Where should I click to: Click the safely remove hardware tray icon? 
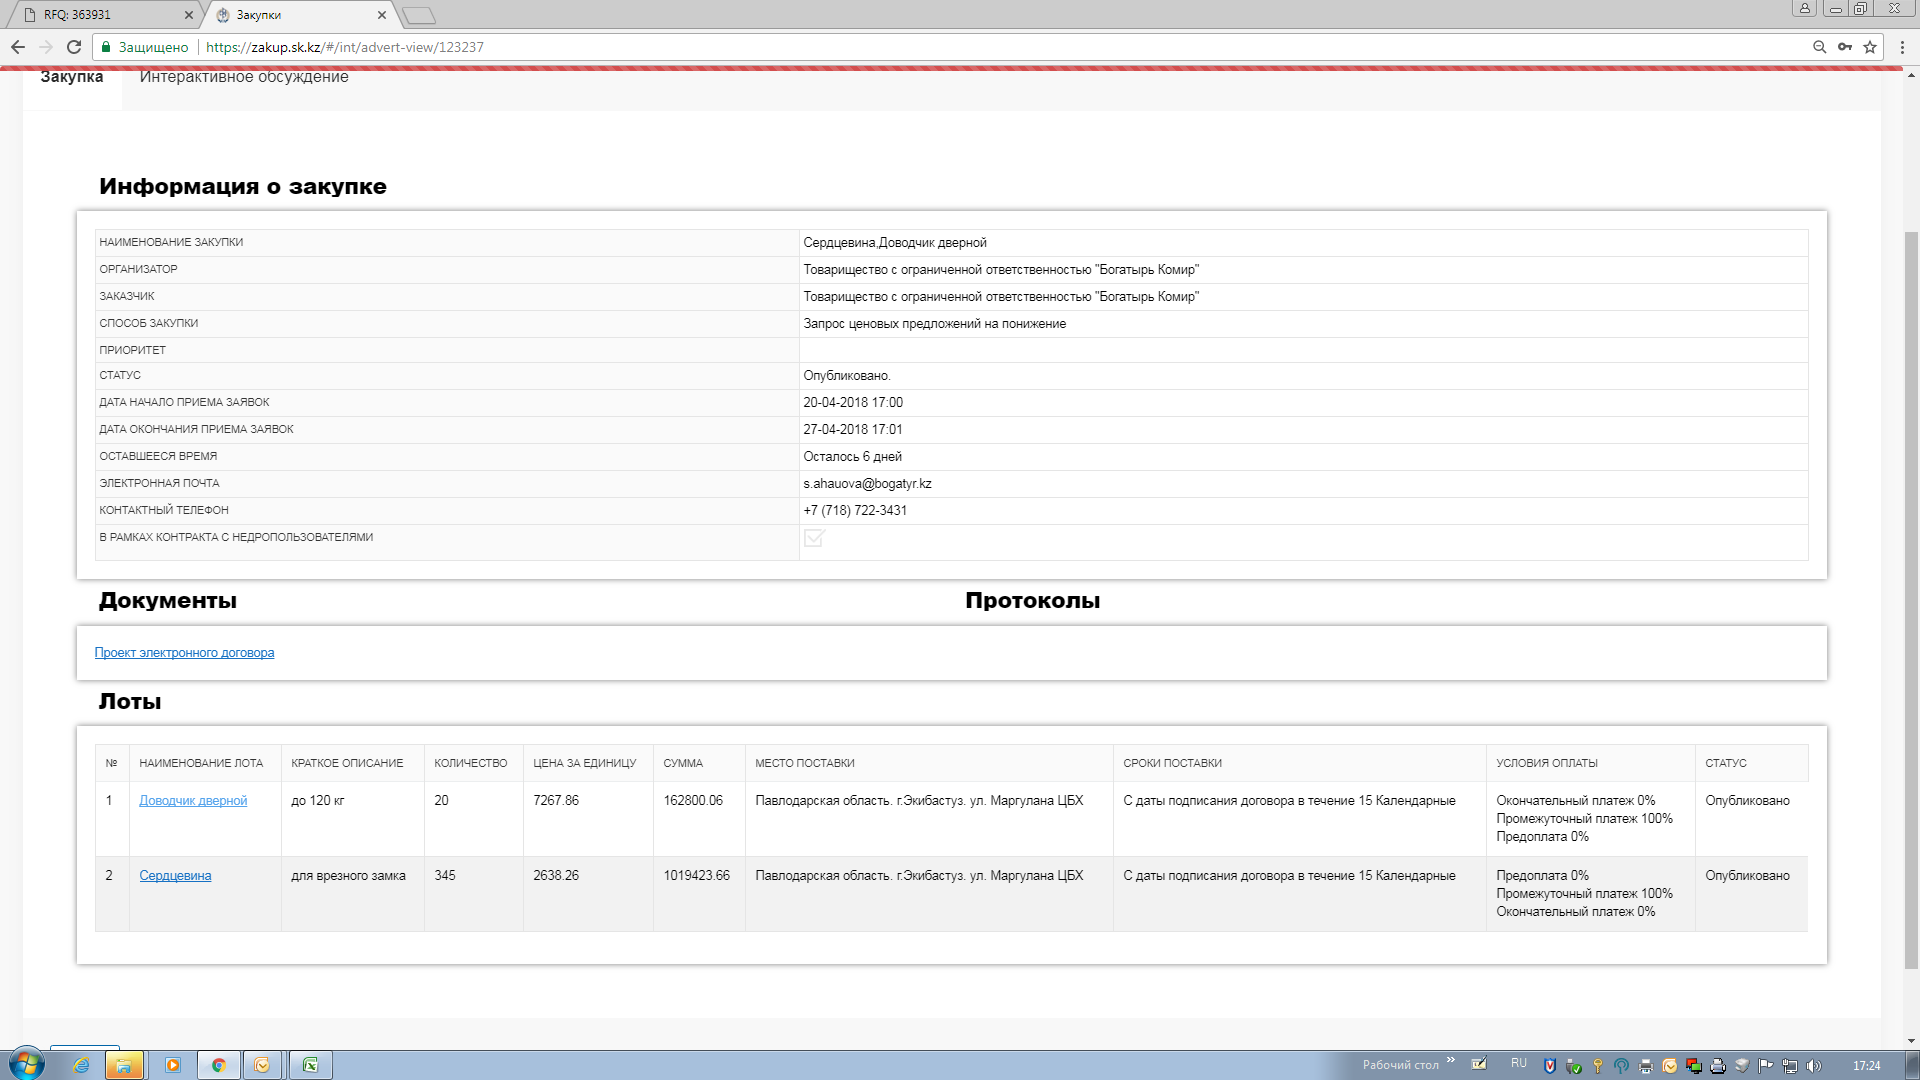[x=1574, y=1066]
